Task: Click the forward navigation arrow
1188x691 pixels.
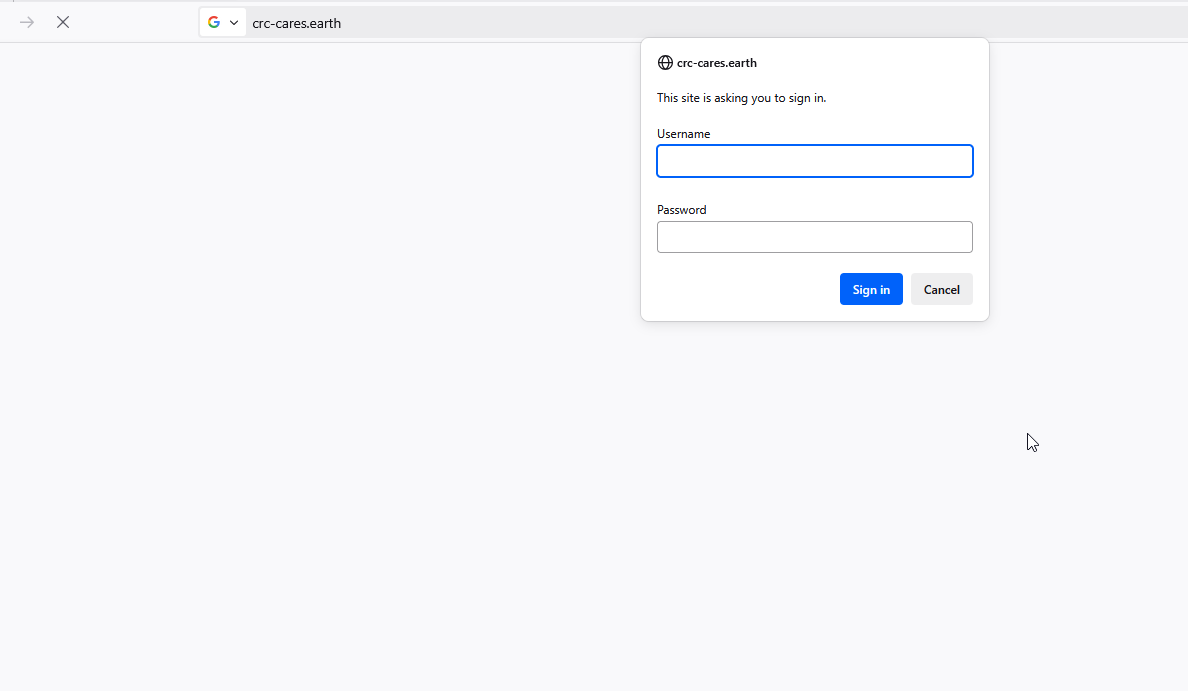Action: (27, 22)
